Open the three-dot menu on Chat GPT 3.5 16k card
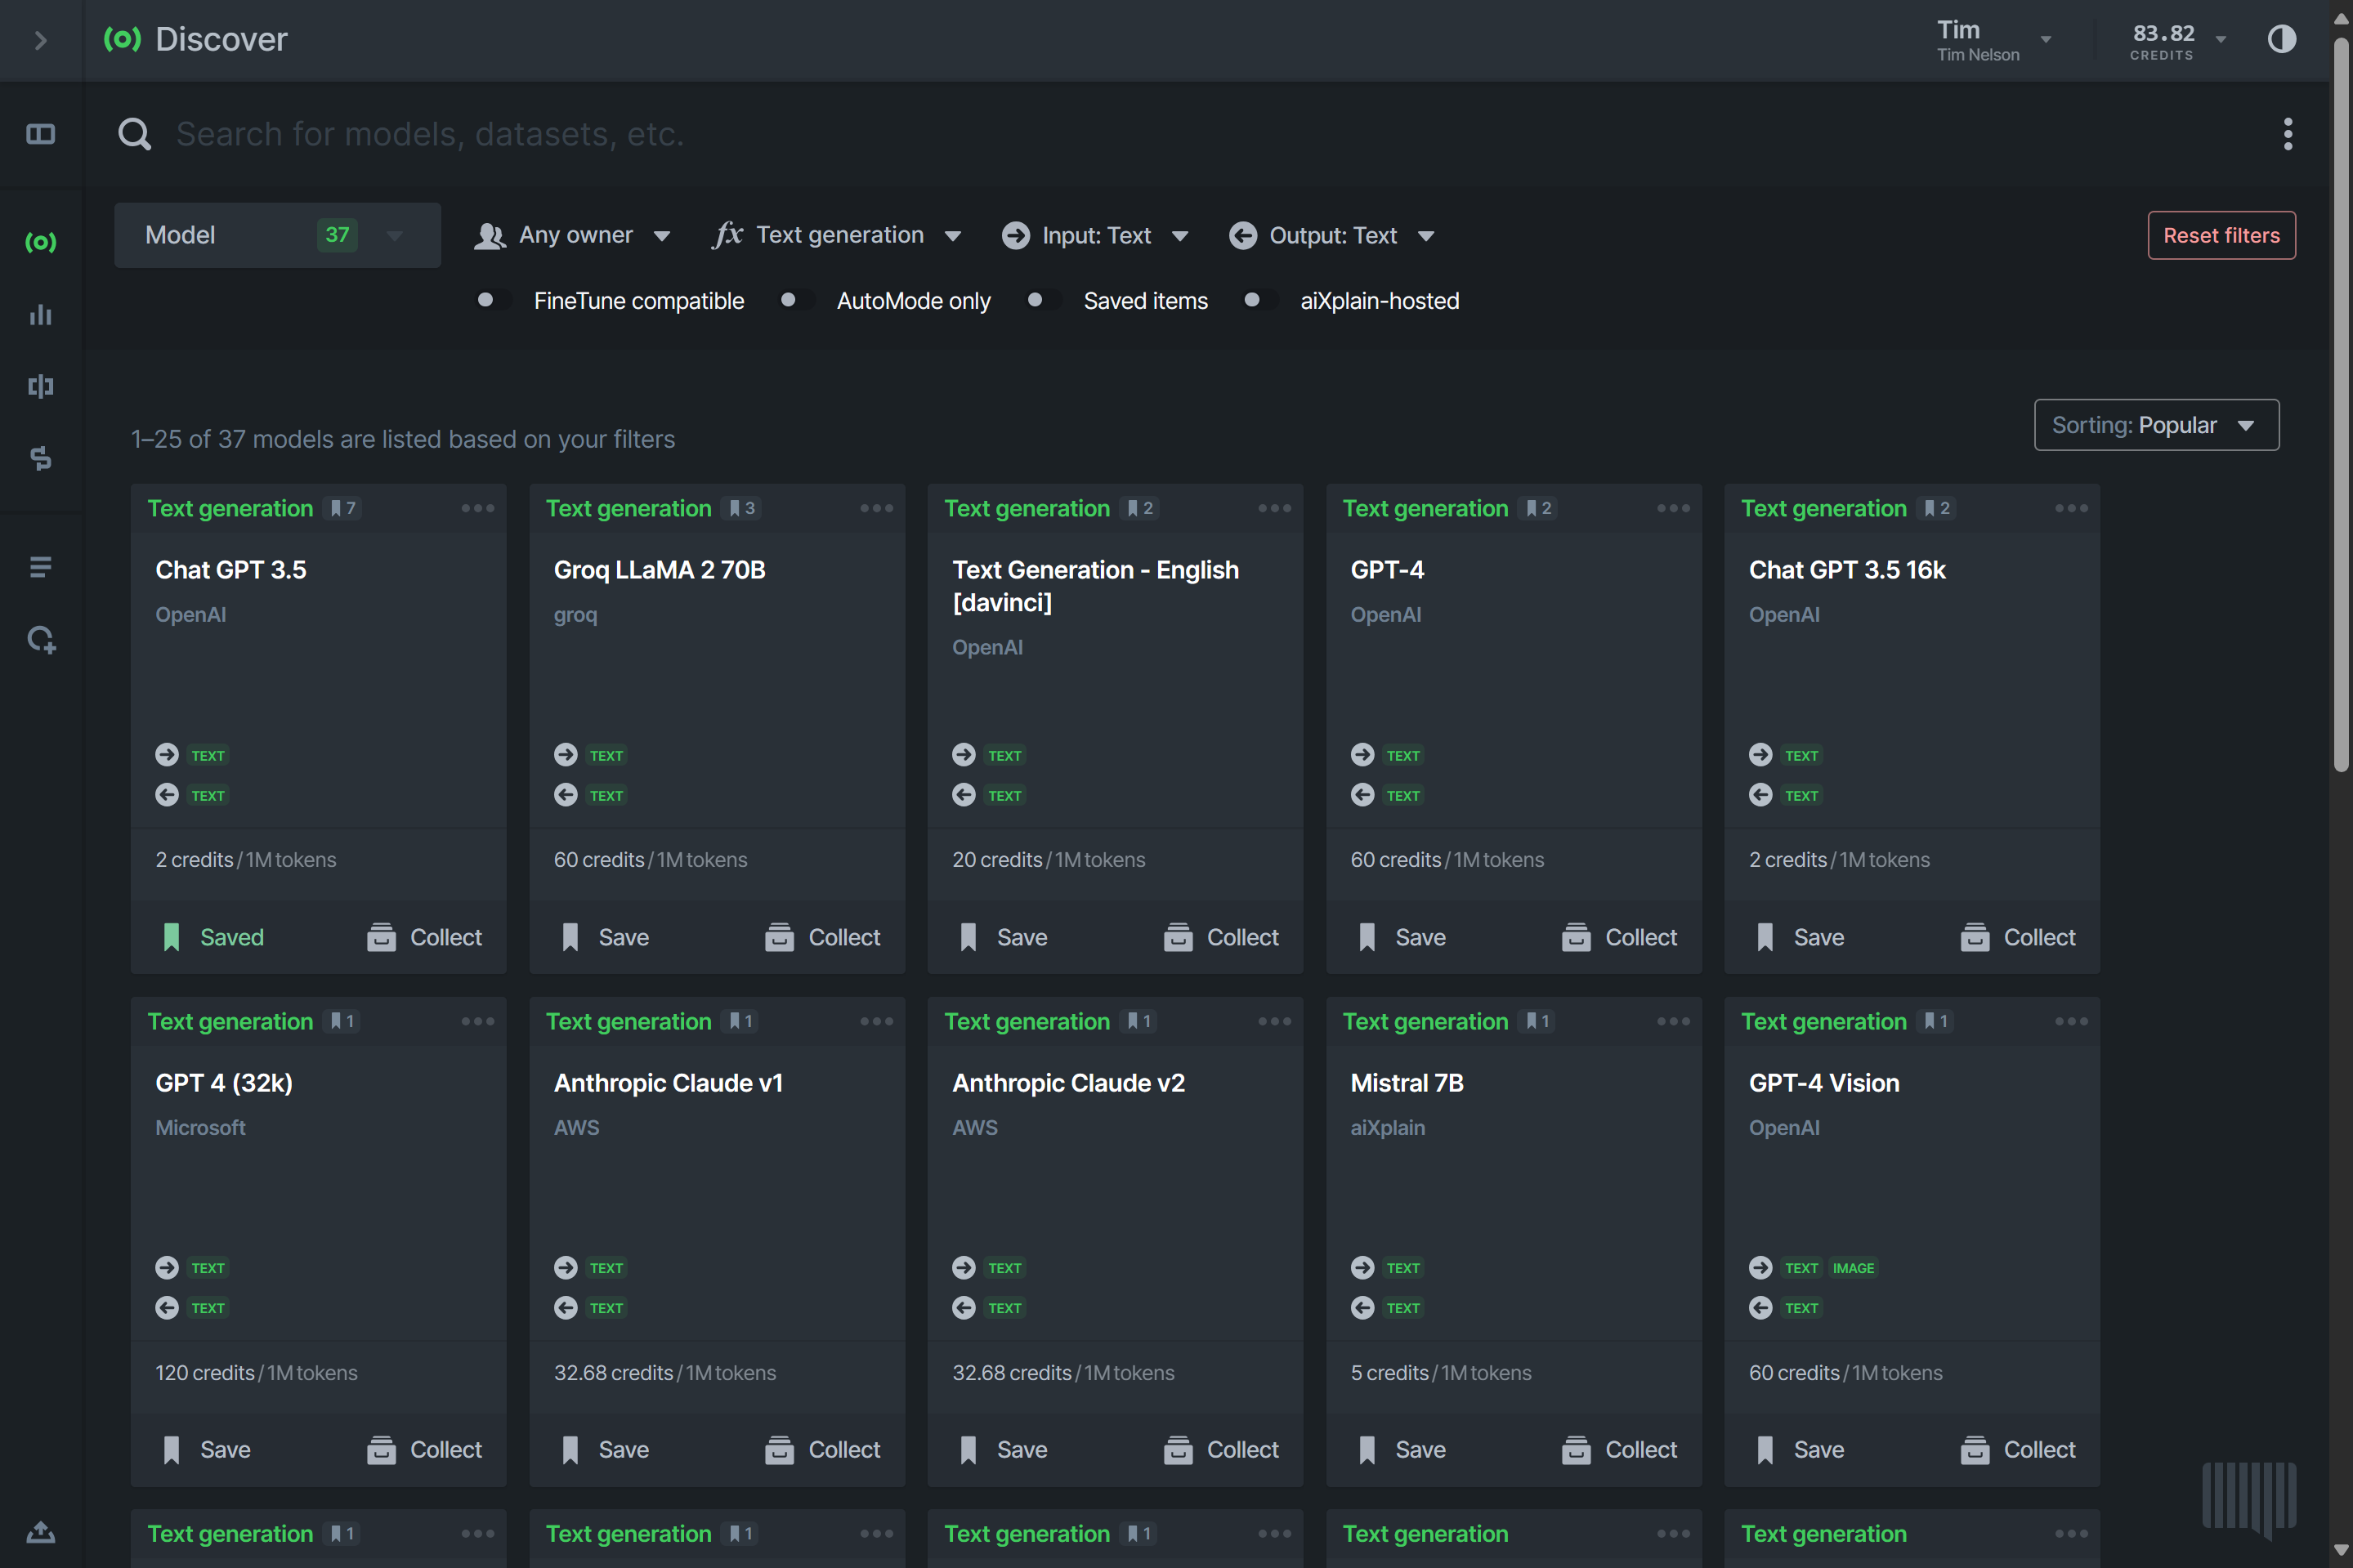Viewport: 2353px width, 1568px height. 2071,508
